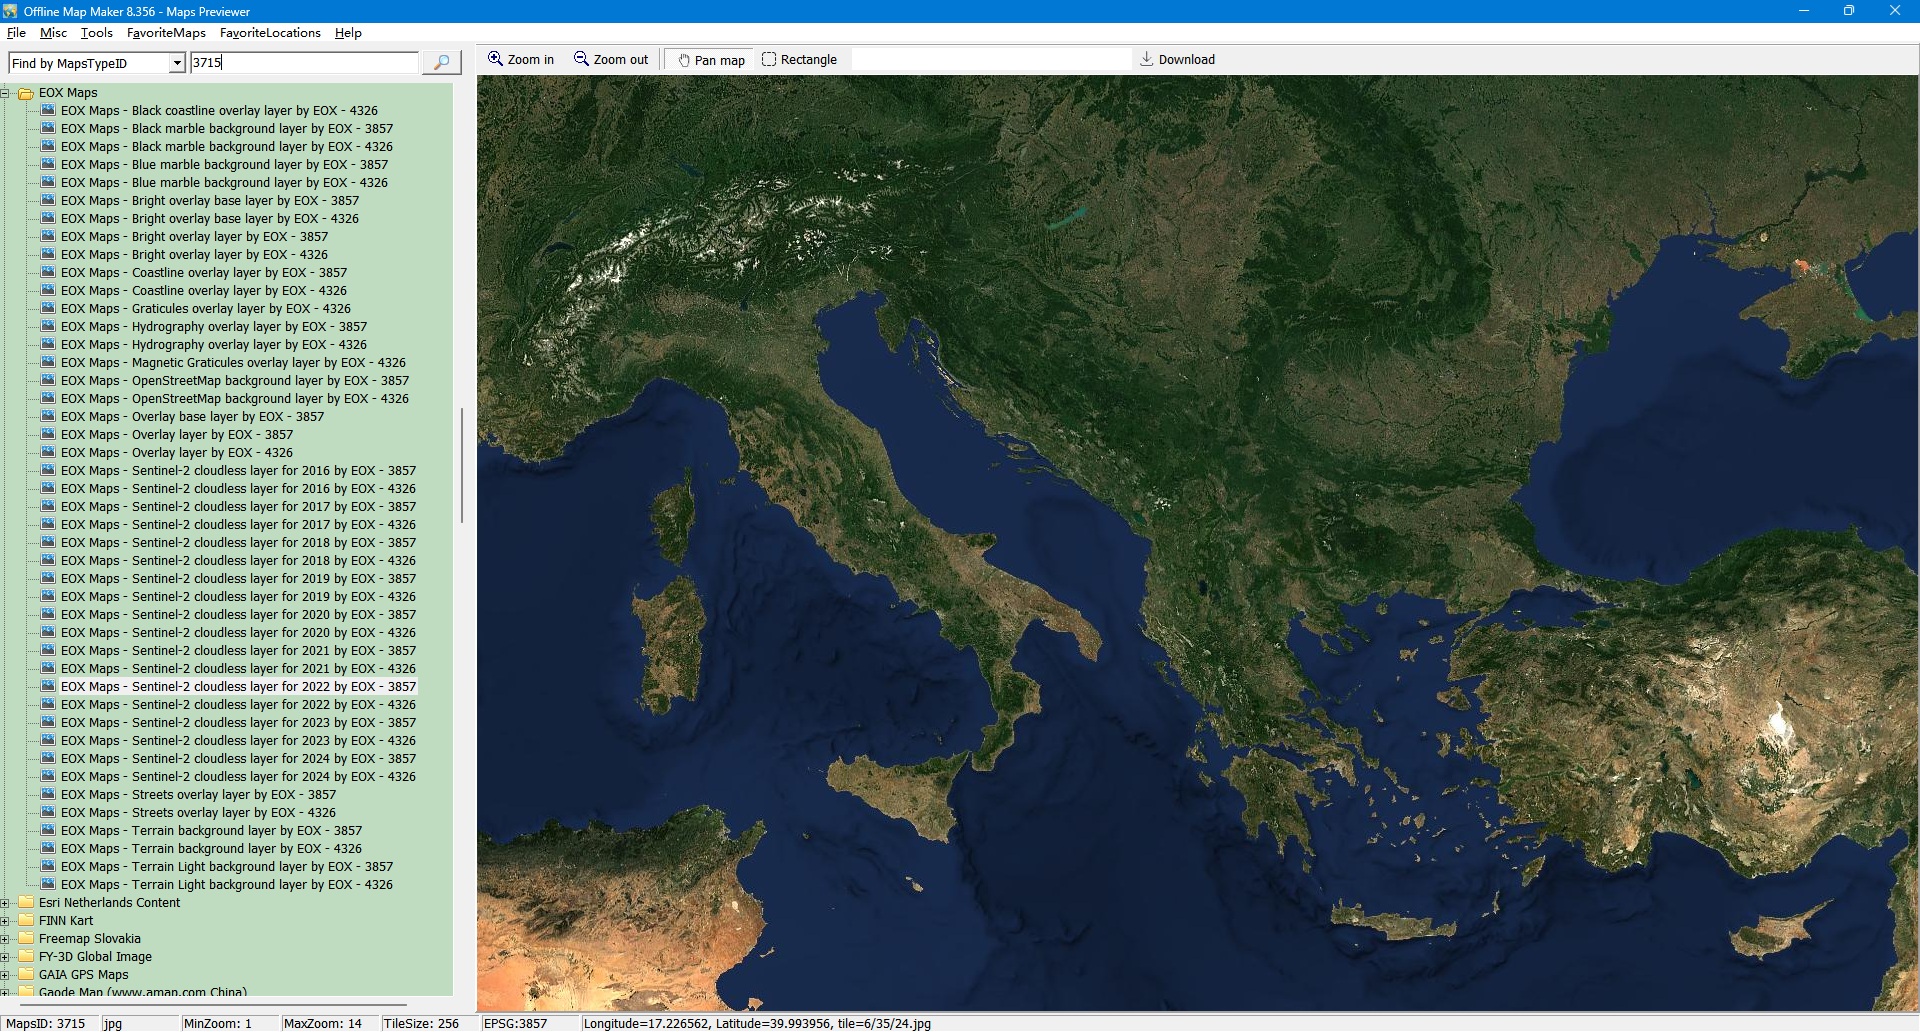Screen dimensions: 1920x1032
Task: Click the Download button
Action: [1177, 60]
